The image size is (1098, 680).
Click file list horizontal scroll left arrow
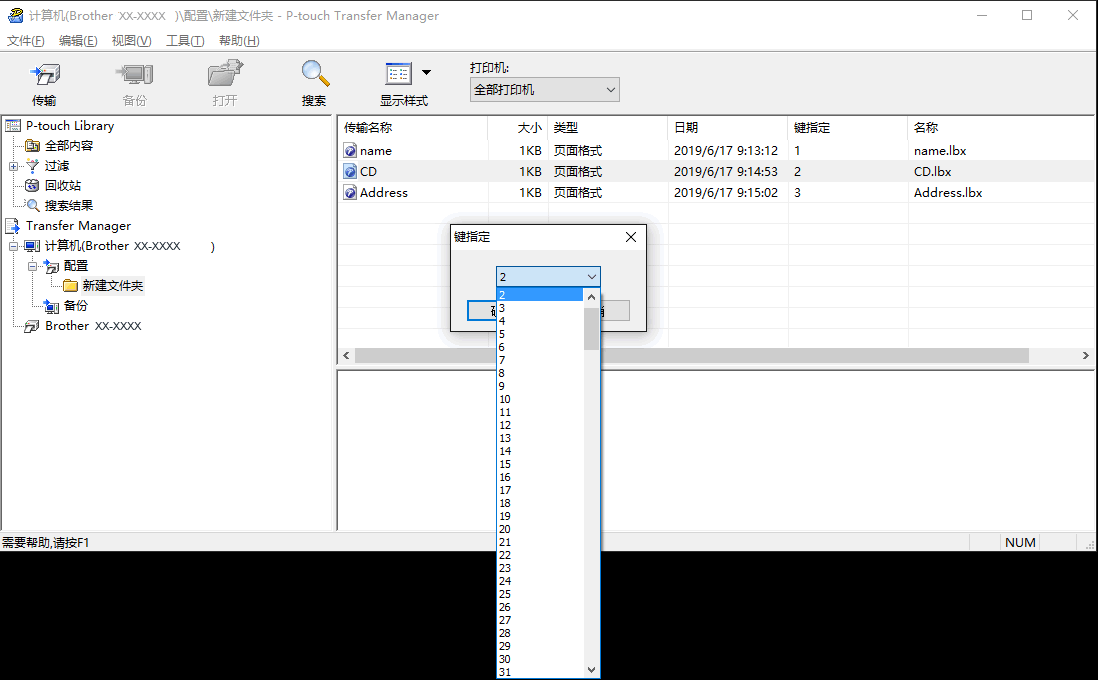(346, 356)
